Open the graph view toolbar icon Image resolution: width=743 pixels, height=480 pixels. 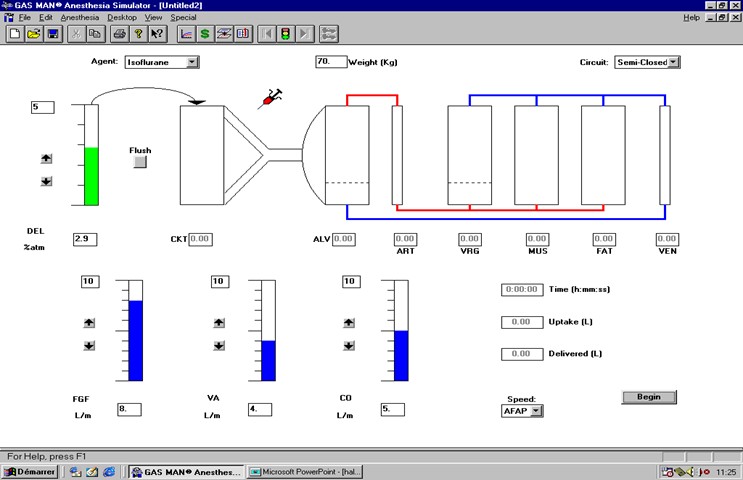coord(186,34)
